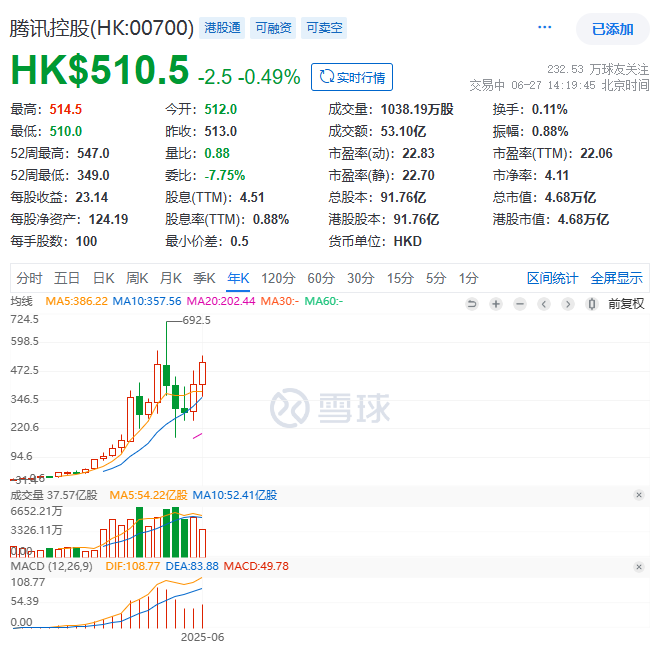The height and width of the screenshot is (648, 661).
Task: Switch to the 5分 chart tab
Action: click(436, 278)
